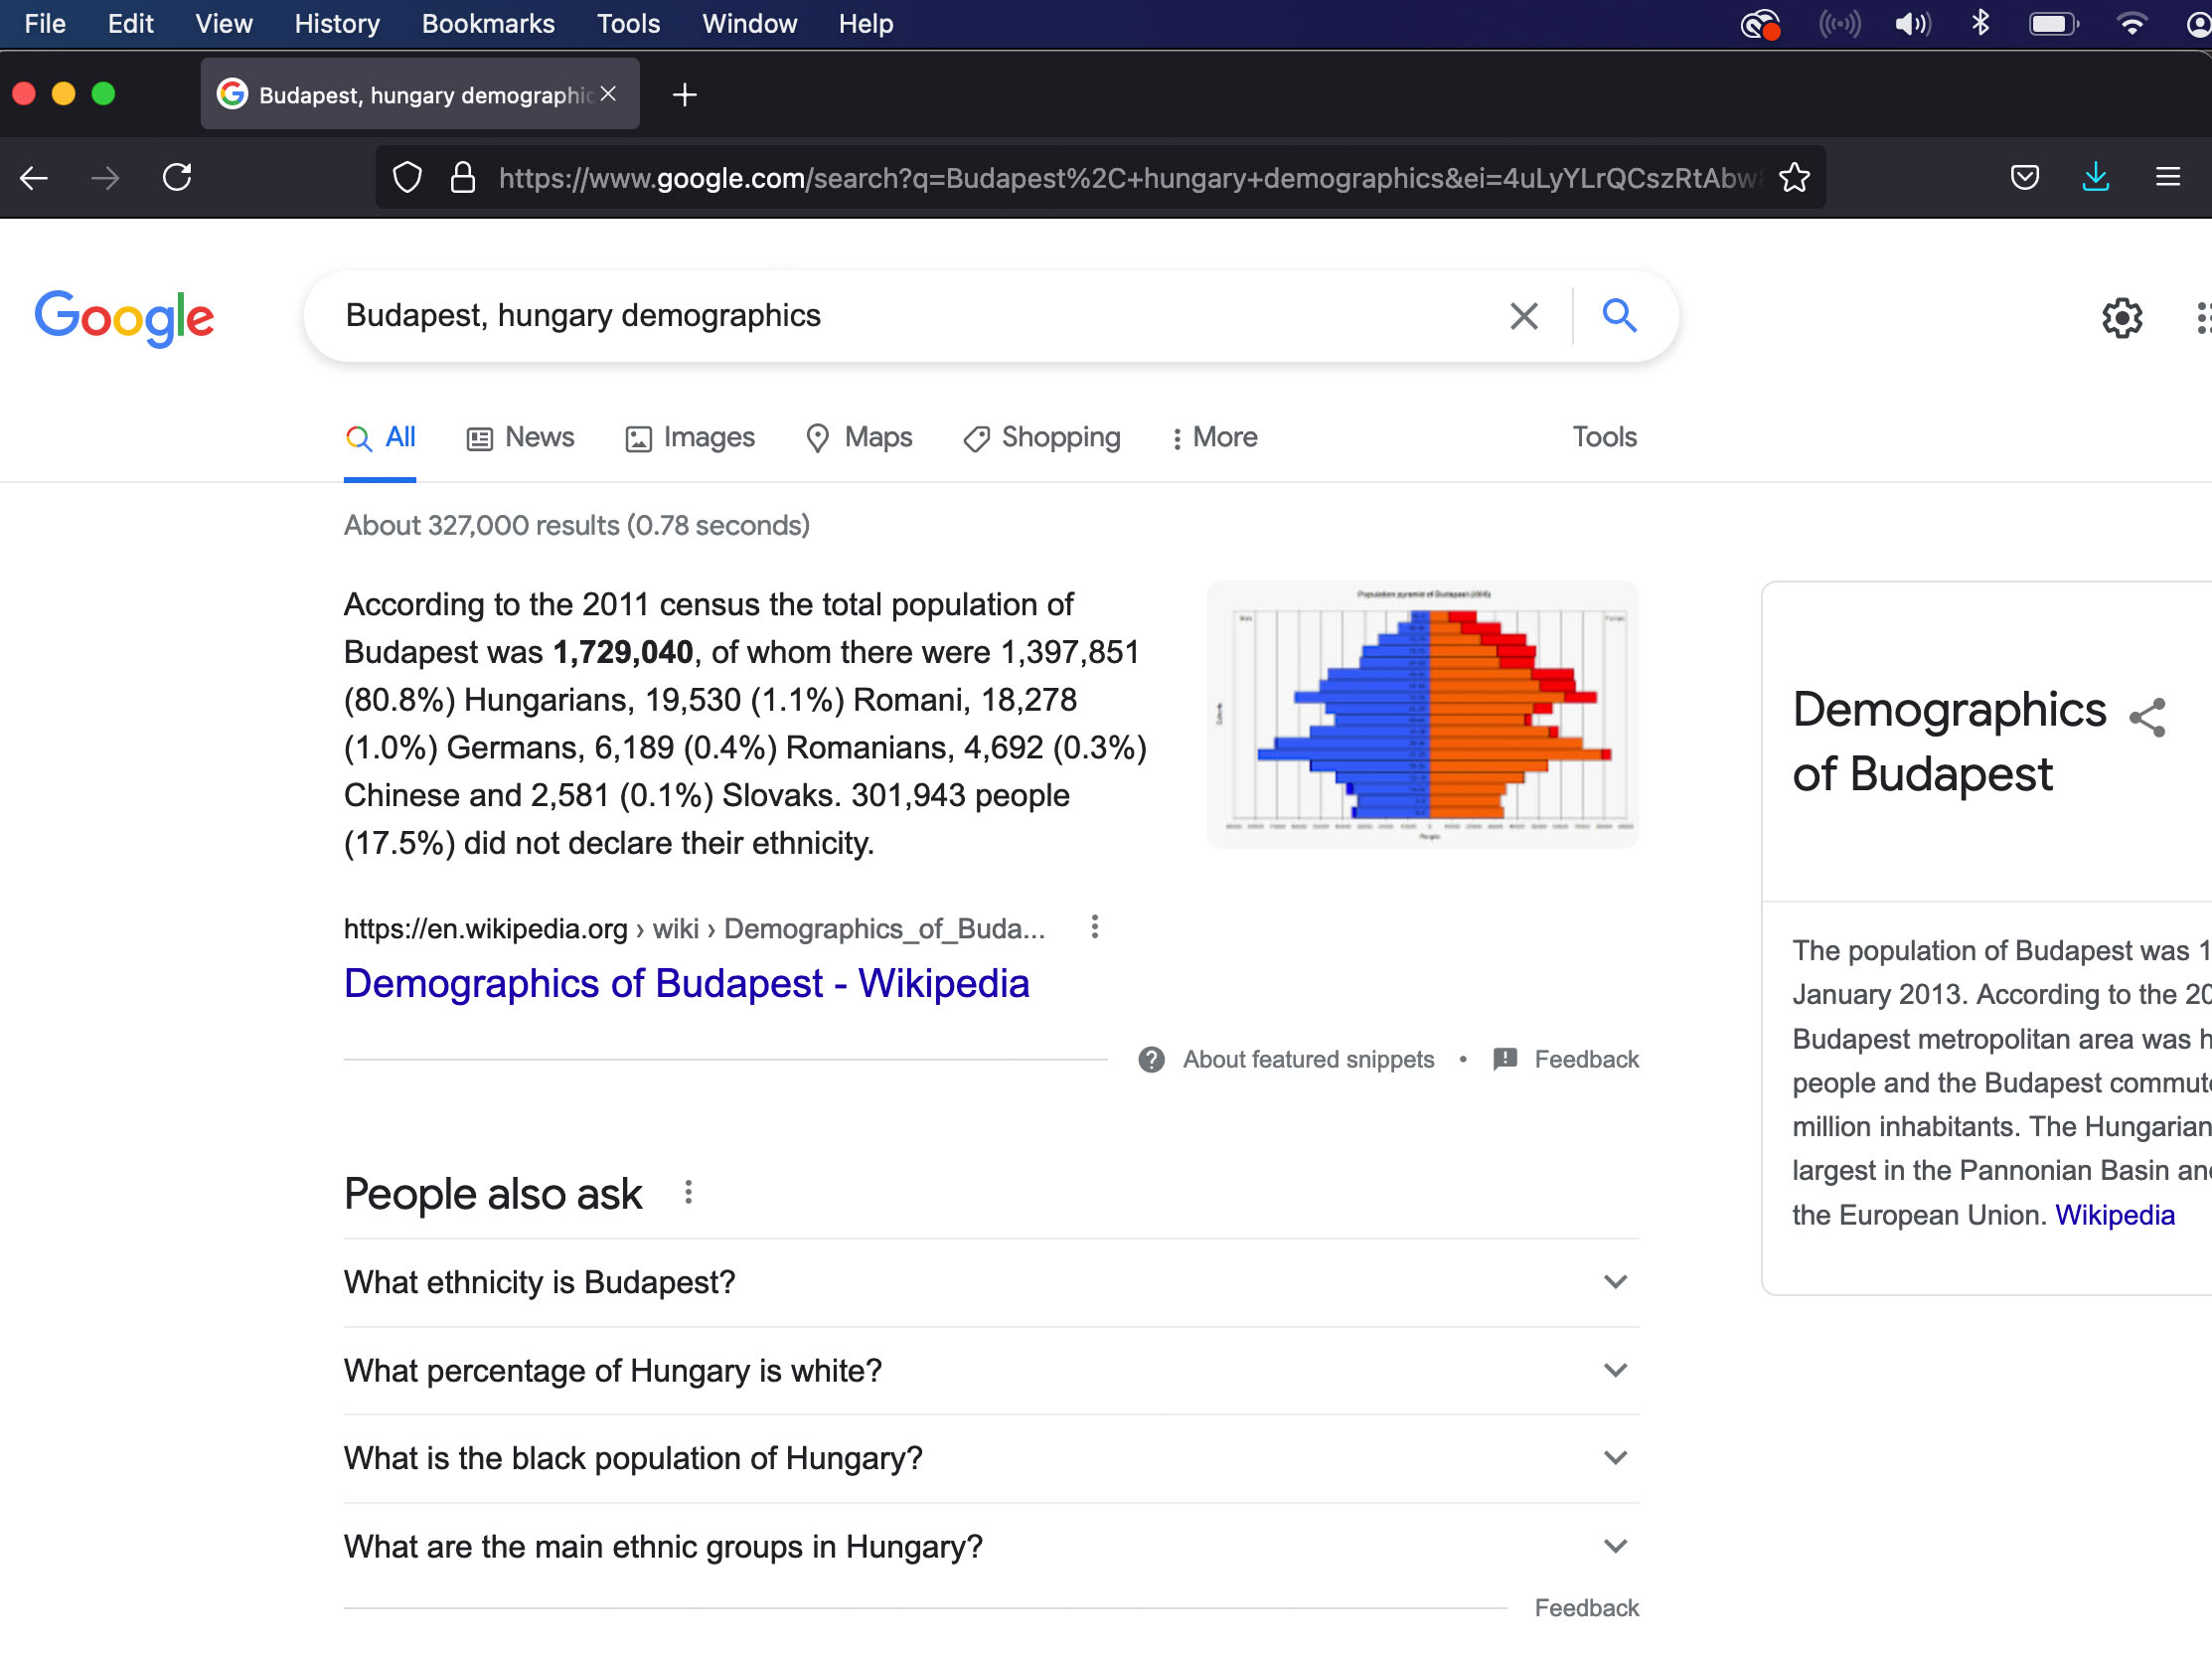The image size is (2212, 1656).
Task: Expand 'What percentage of Hungary is white?'
Action: coord(990,1370)
